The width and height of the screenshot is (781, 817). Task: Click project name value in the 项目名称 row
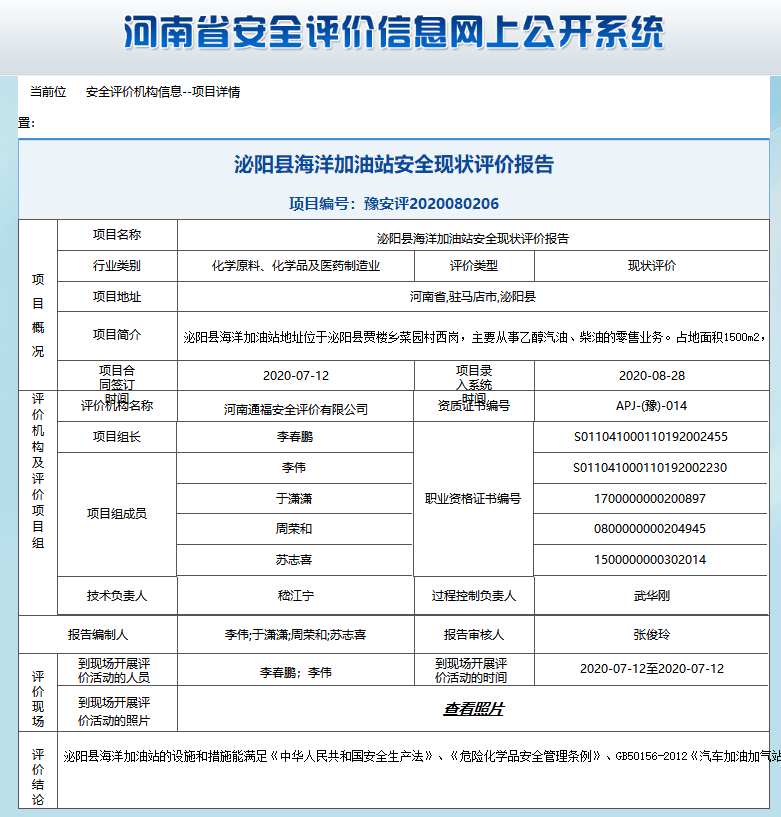tap(473, 239)
